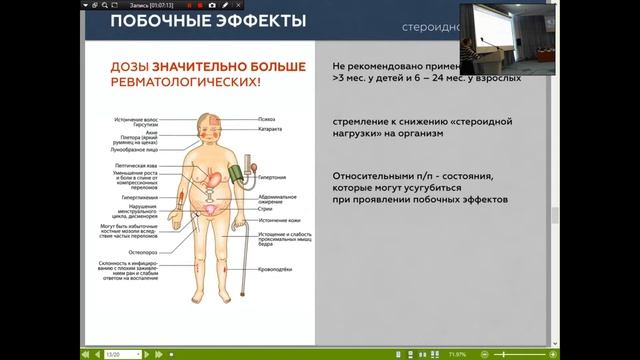This screenshot has height=360, width=640.
Task: Click the window selection icon in recording toolbar
Action: pos(95,5)
